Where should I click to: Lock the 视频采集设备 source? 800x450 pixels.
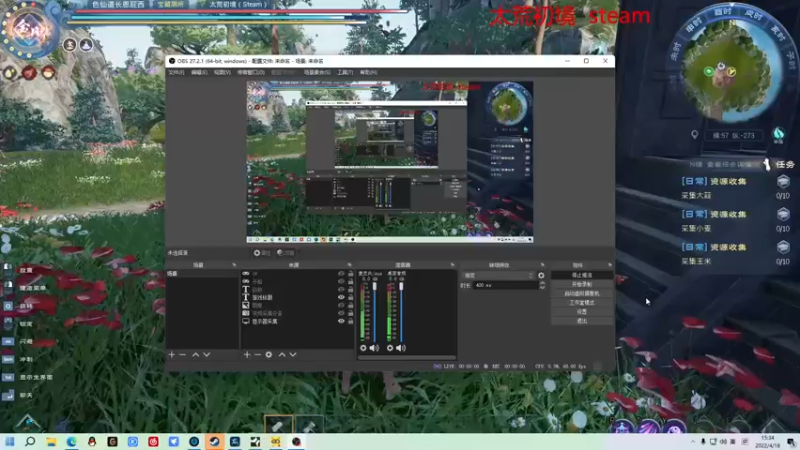click(351, 313)
